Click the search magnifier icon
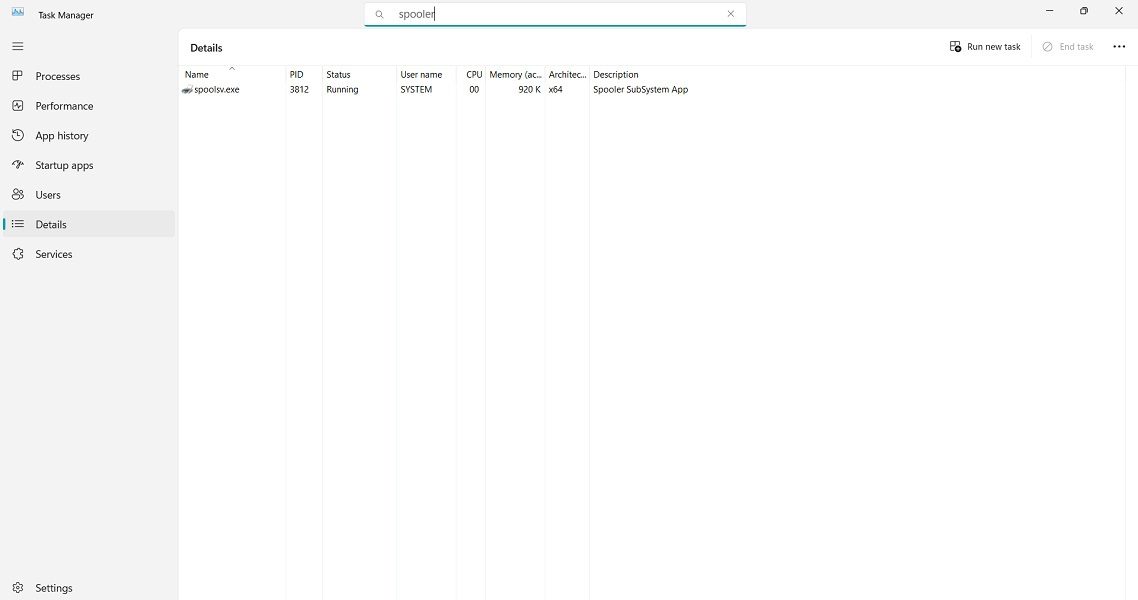1138x600 pixels. tap(379, 14)
